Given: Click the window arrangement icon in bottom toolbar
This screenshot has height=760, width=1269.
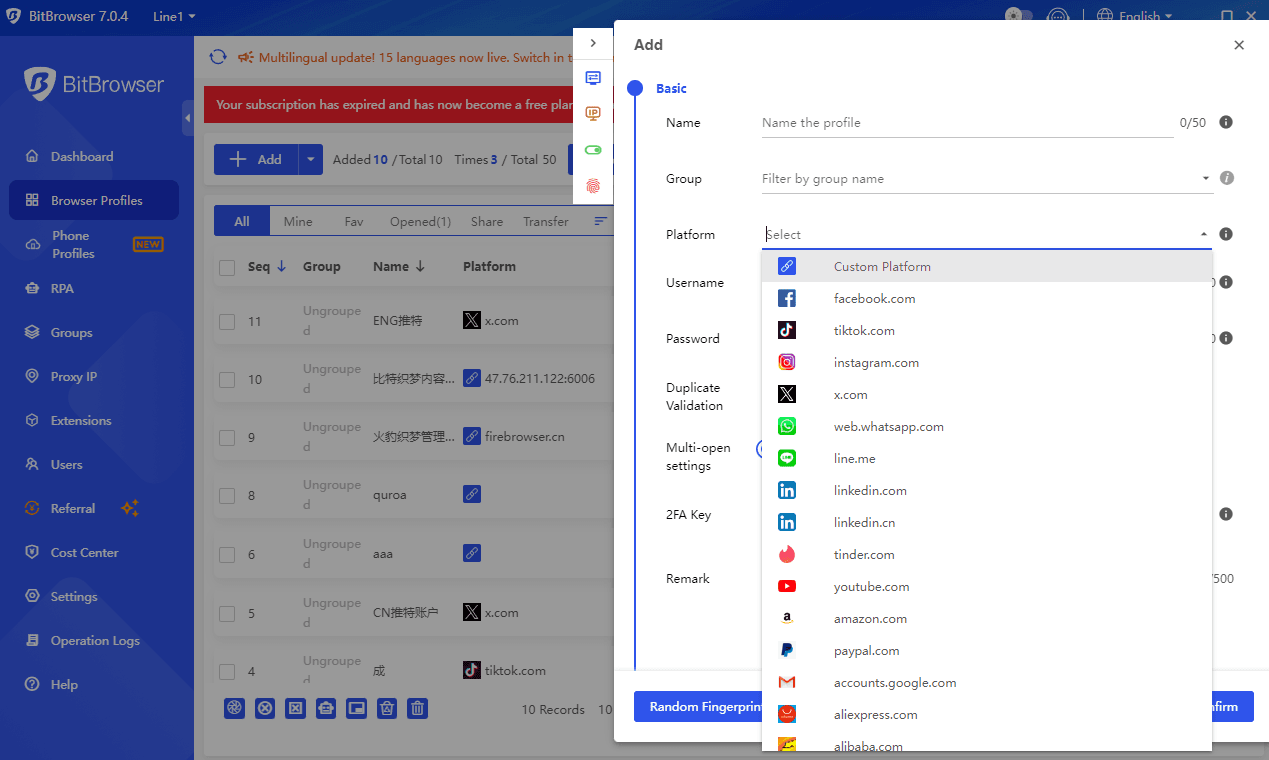Looking at the screenshot, I should tap(357, 708).
